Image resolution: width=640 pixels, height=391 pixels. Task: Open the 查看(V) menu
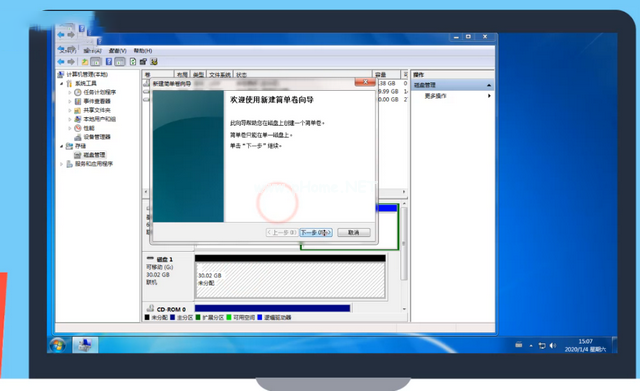118,51
